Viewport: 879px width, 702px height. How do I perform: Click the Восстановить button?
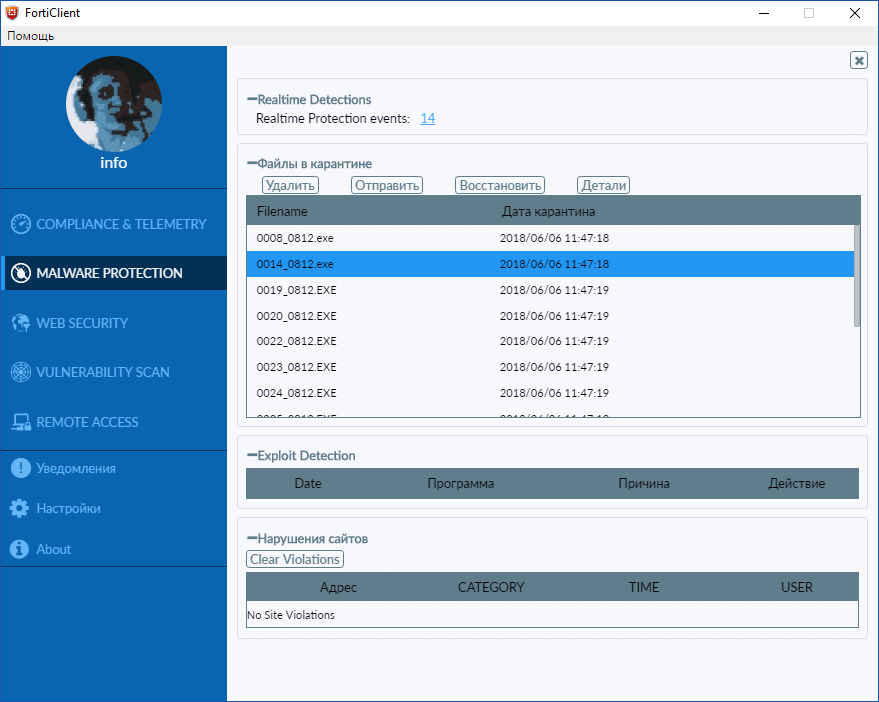coord(500,185)
